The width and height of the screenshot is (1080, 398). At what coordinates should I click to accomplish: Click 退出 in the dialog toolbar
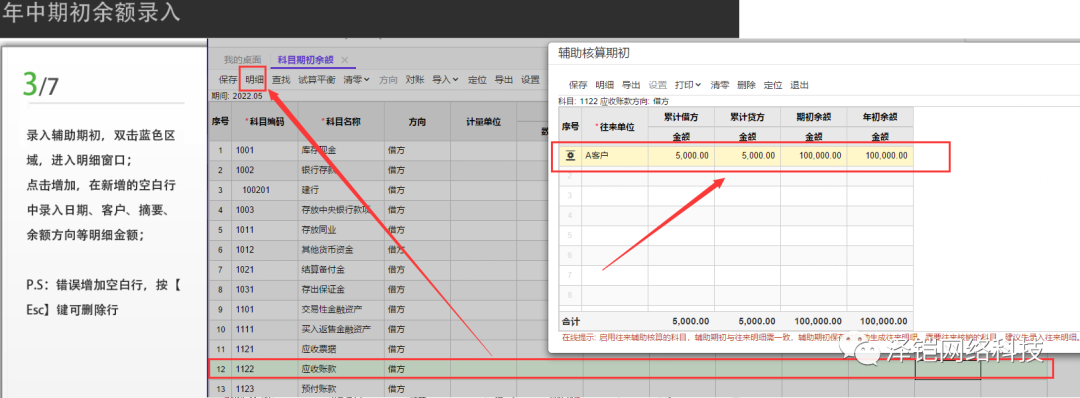click(x=799, y=85)
